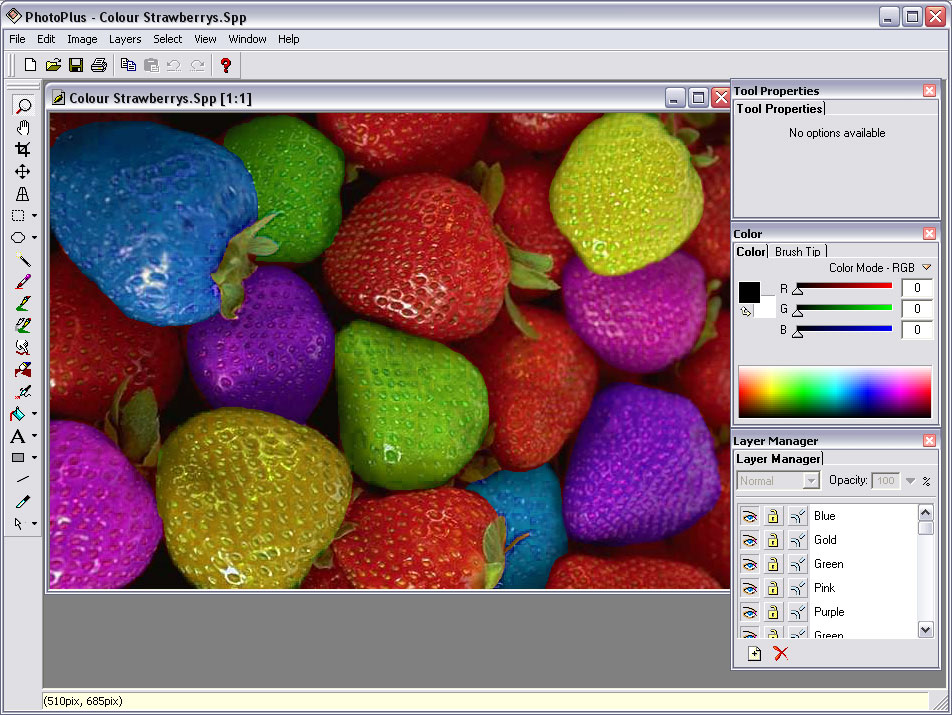Select the Text tool letter A
The image size is (952, 715).
point(18,436)
